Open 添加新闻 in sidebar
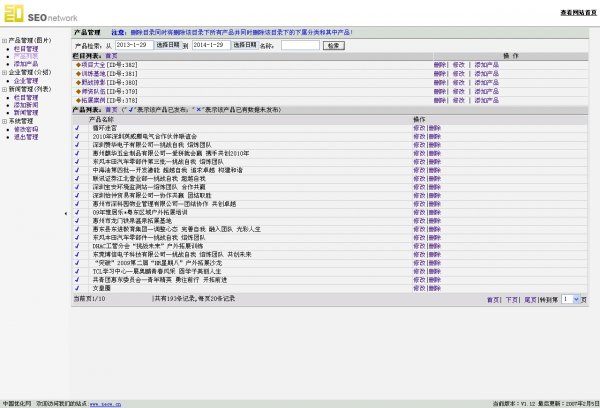Viewport: 600px width, 408px height. point(26,105)
